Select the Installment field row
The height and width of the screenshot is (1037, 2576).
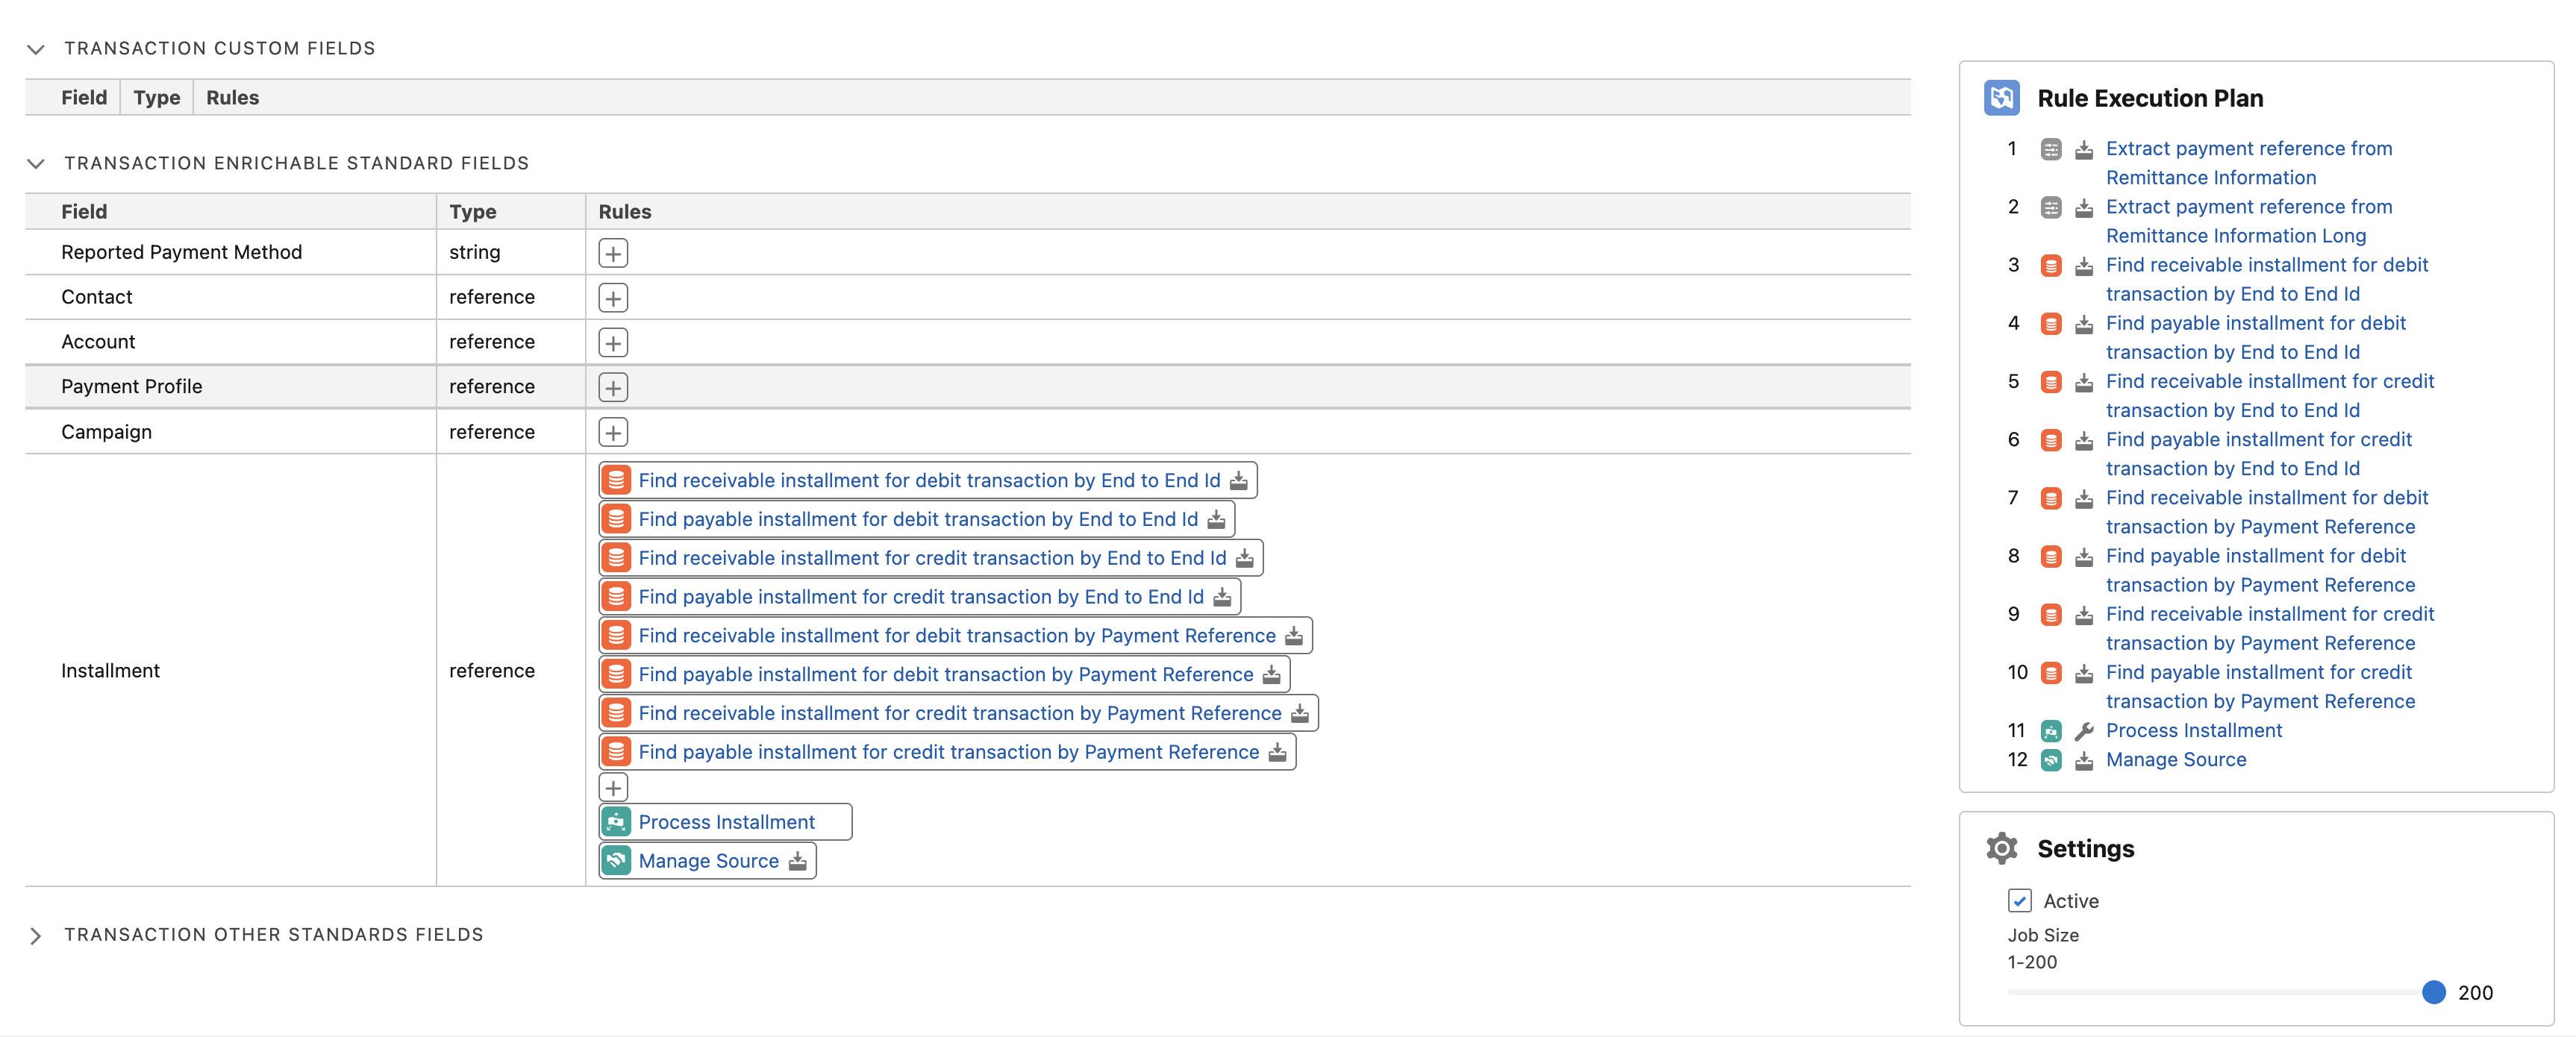110,670
